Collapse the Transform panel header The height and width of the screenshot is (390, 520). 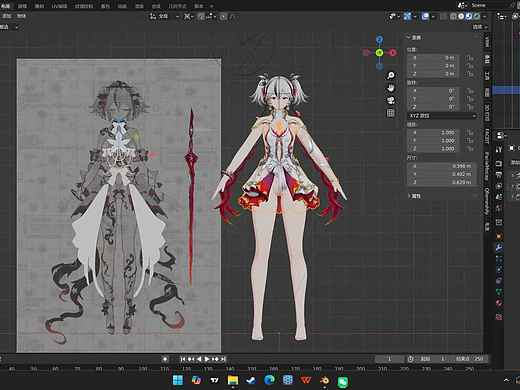click(415, 38)
